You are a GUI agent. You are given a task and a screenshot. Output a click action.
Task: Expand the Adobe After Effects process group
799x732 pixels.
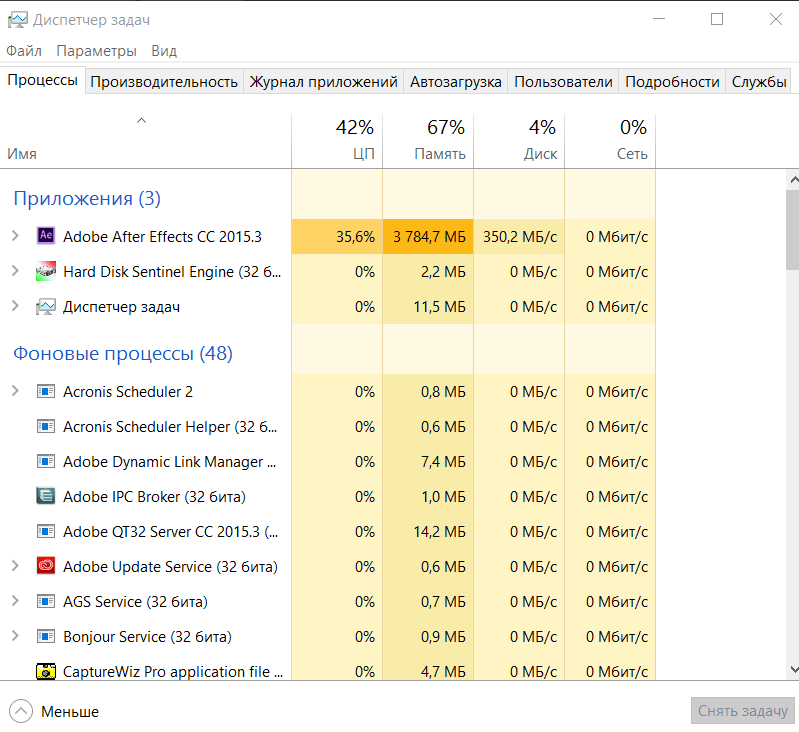pyautogui.click(x=15, y=237)
